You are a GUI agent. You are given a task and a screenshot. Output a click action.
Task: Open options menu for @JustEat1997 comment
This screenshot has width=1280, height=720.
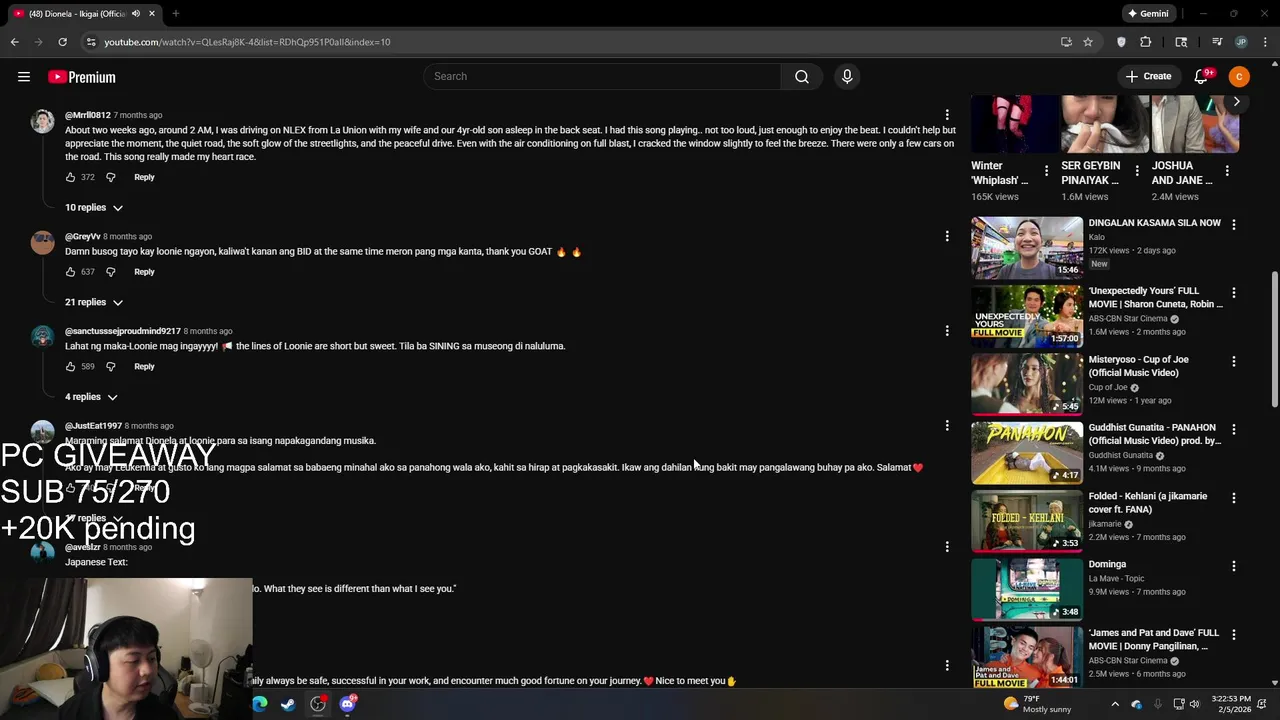[x=947, y=426]
